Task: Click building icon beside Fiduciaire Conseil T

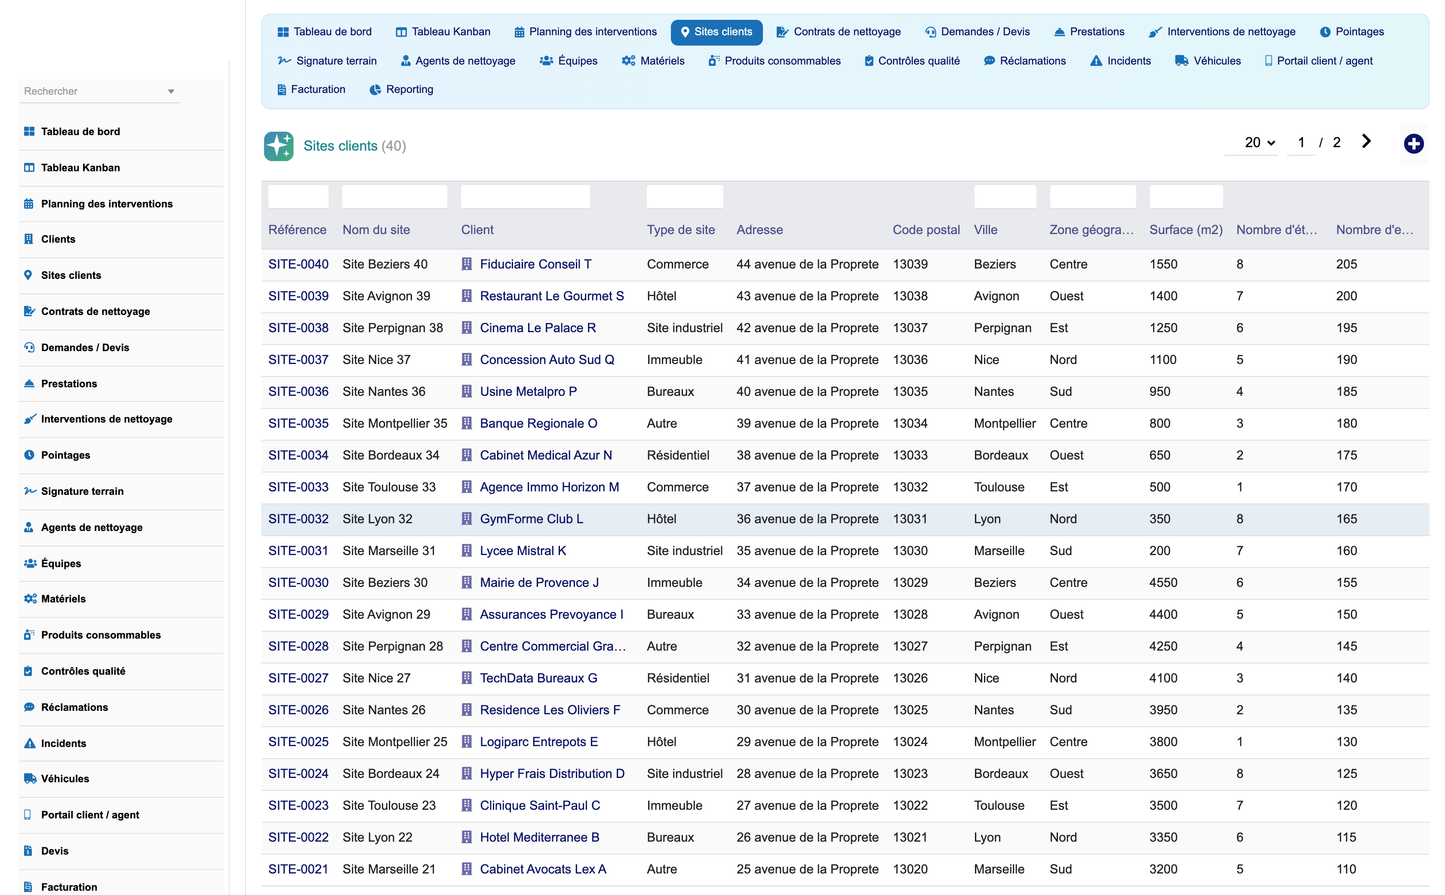Action: (x=467, y=265)
